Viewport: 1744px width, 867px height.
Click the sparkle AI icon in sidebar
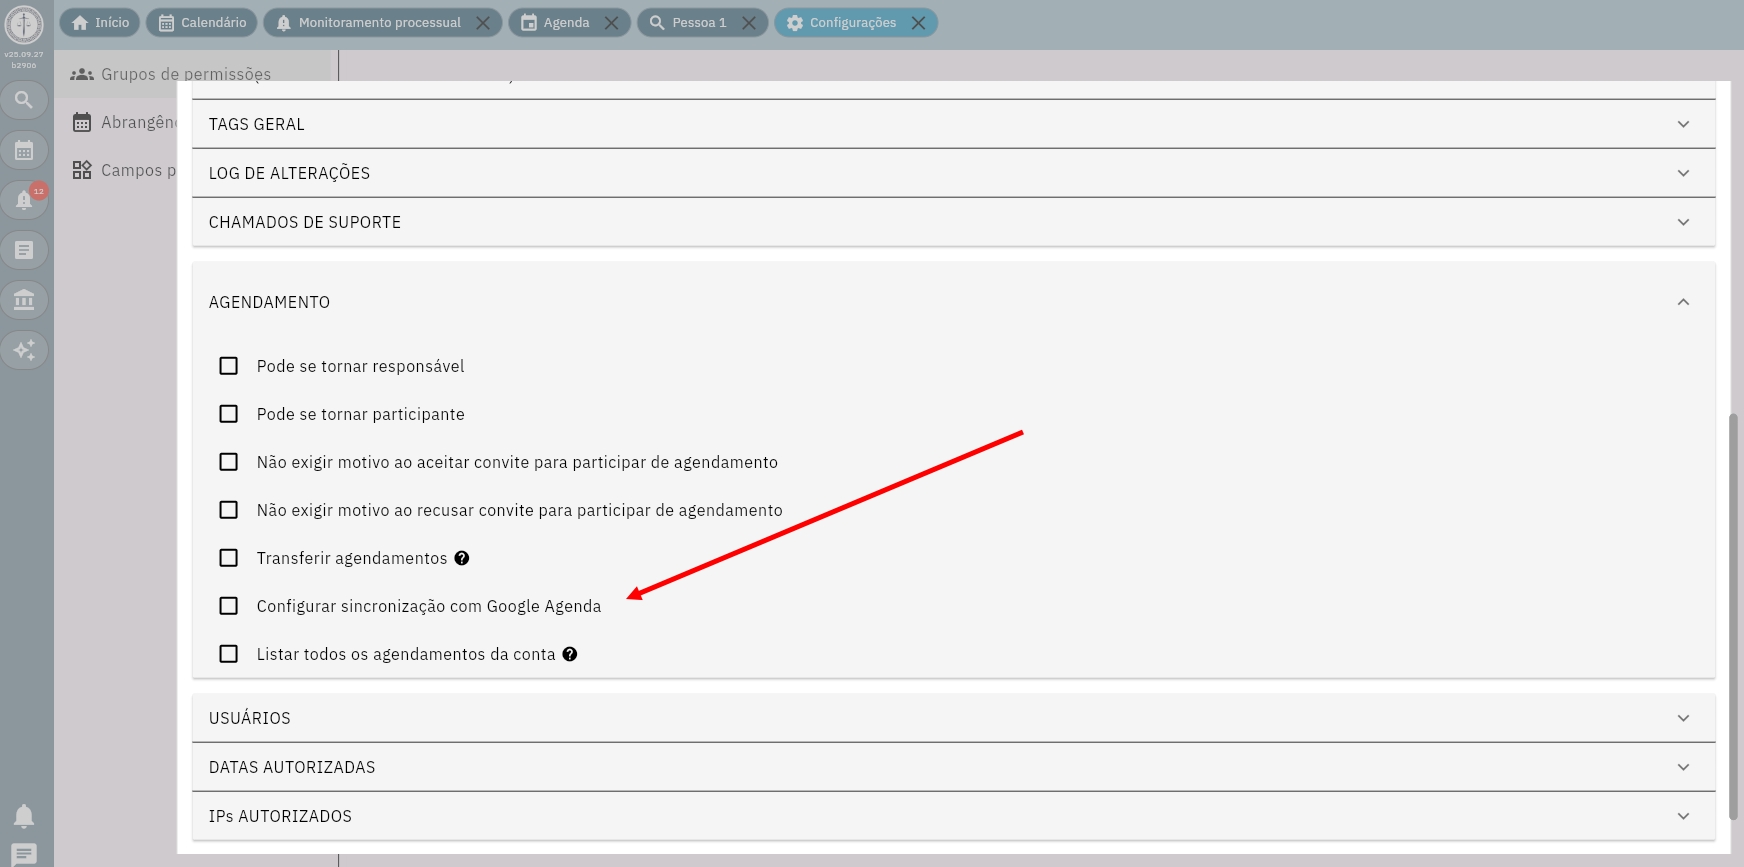(x=24, y=350)
